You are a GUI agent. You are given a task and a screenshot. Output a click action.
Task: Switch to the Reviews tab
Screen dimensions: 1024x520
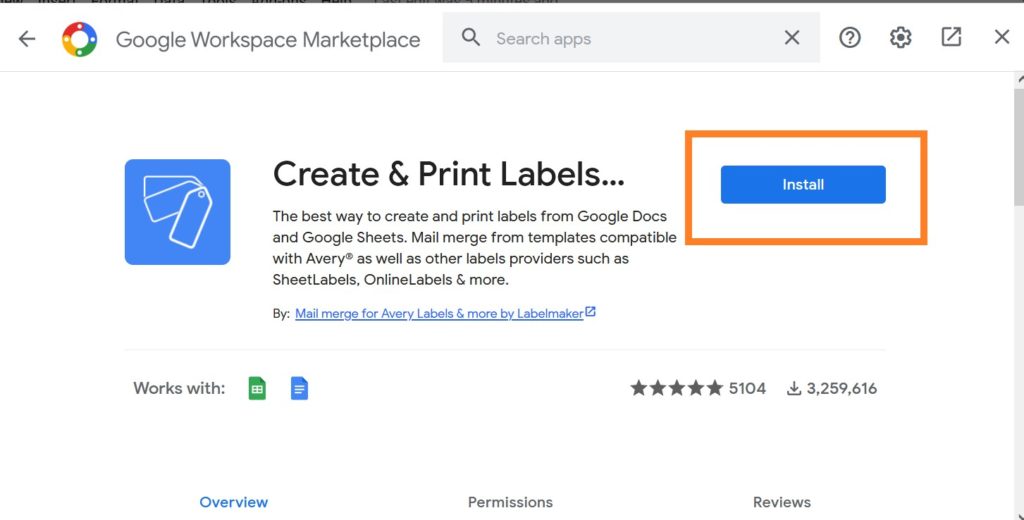pyautogui.click(x=782, y=502)
